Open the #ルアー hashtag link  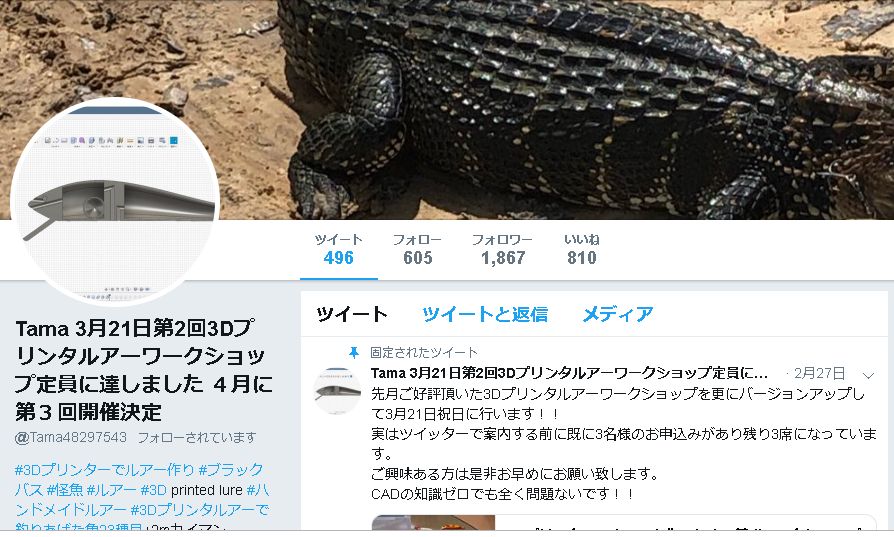pyautogui.click(x=112, y=490)
